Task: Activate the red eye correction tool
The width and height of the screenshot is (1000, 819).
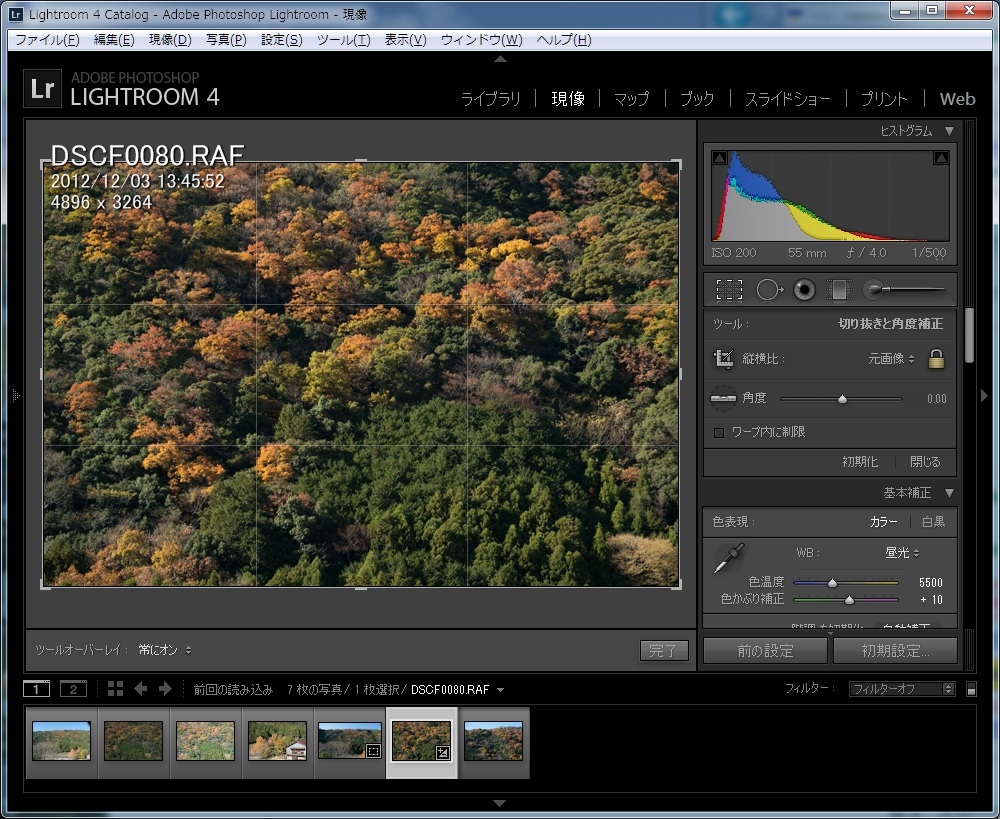Action: point(804,290)
